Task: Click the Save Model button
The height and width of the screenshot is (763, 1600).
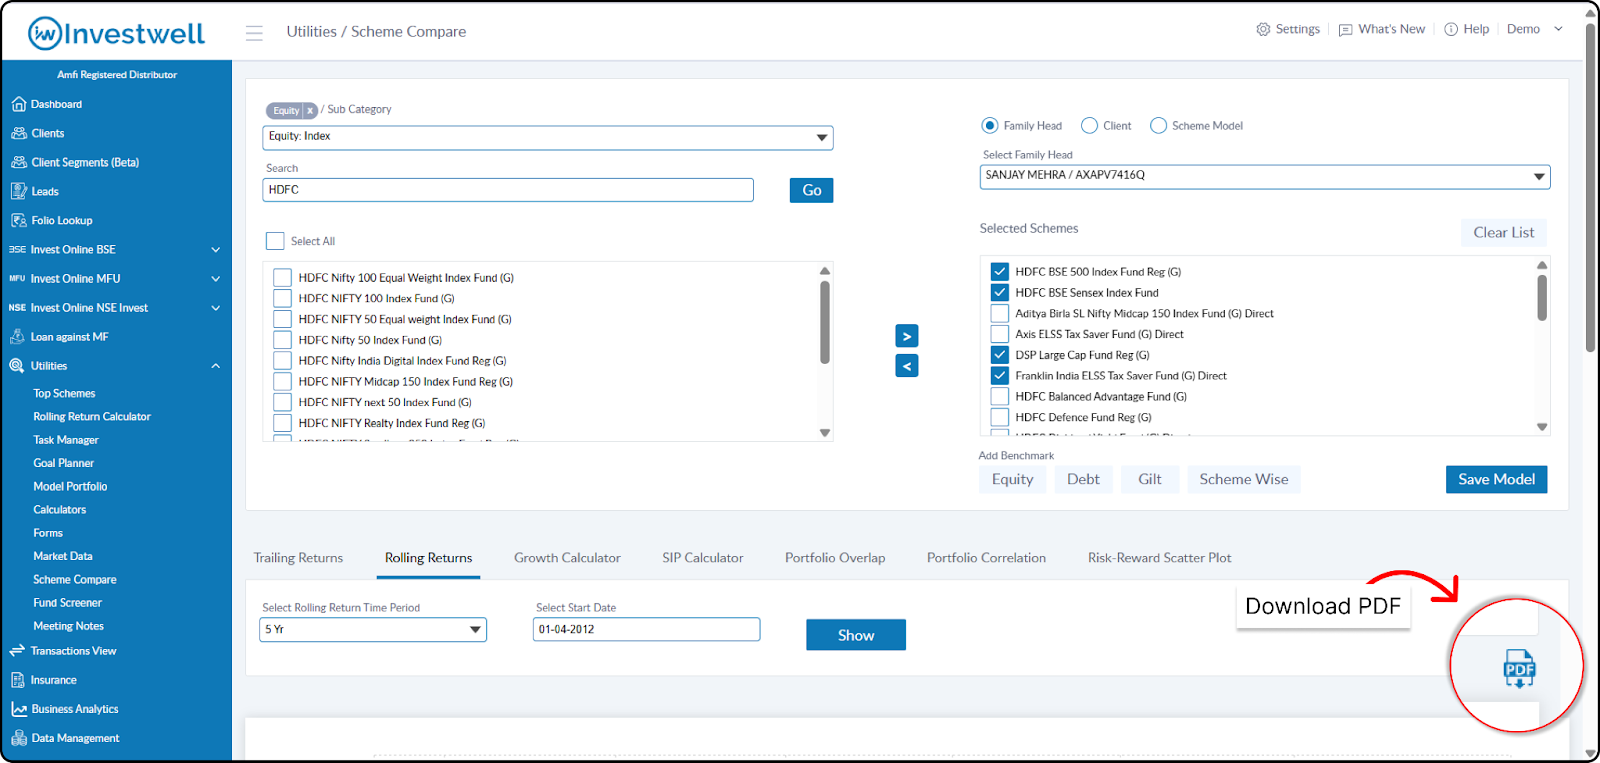Action: pyautogui.click(x=1497, y=479)
